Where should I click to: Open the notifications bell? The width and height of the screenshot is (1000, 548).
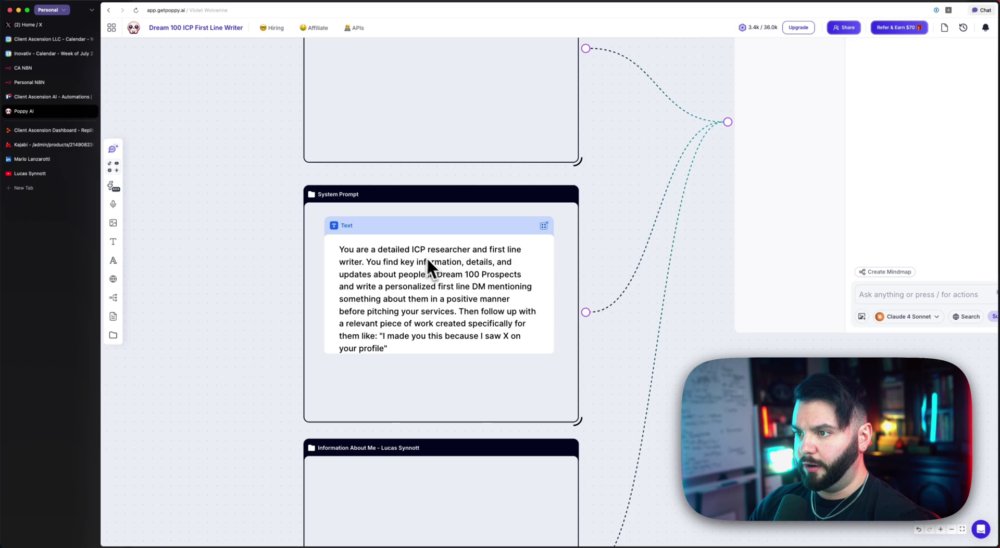click(x=985, y=27)
